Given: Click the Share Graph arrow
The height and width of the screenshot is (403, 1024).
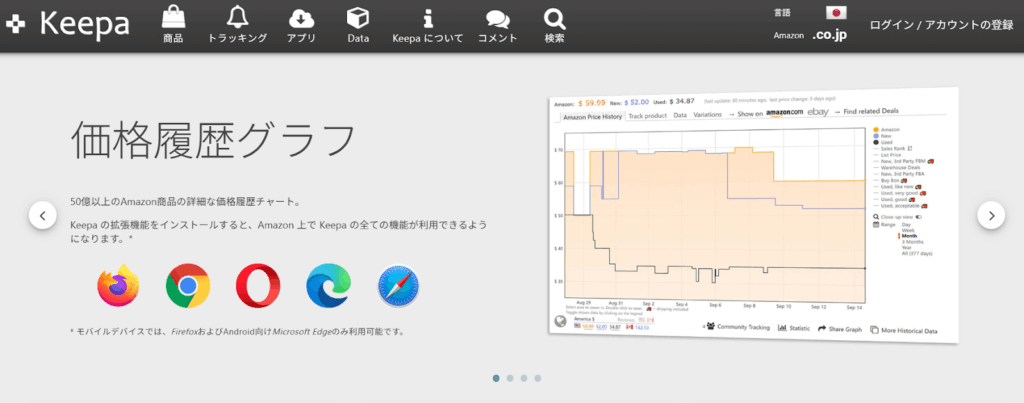Looking at the screenshot, I should coord(840,329).
